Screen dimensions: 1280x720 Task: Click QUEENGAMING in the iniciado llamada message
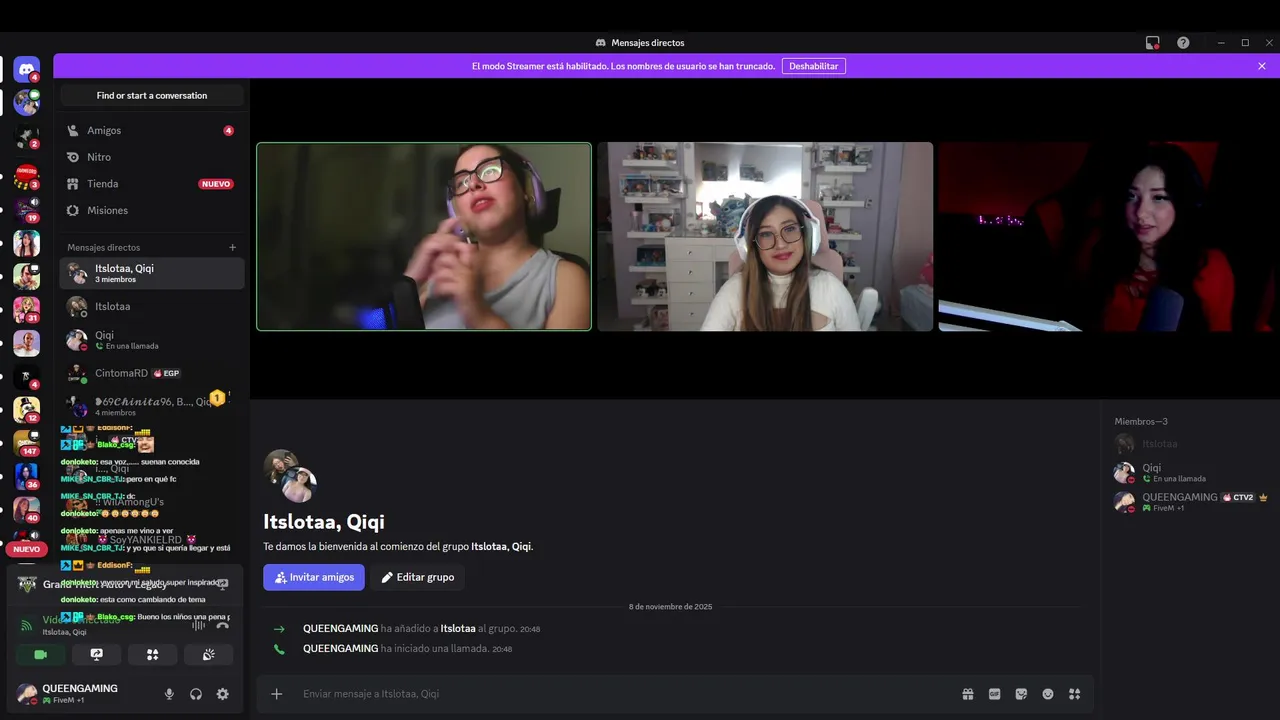340,649
